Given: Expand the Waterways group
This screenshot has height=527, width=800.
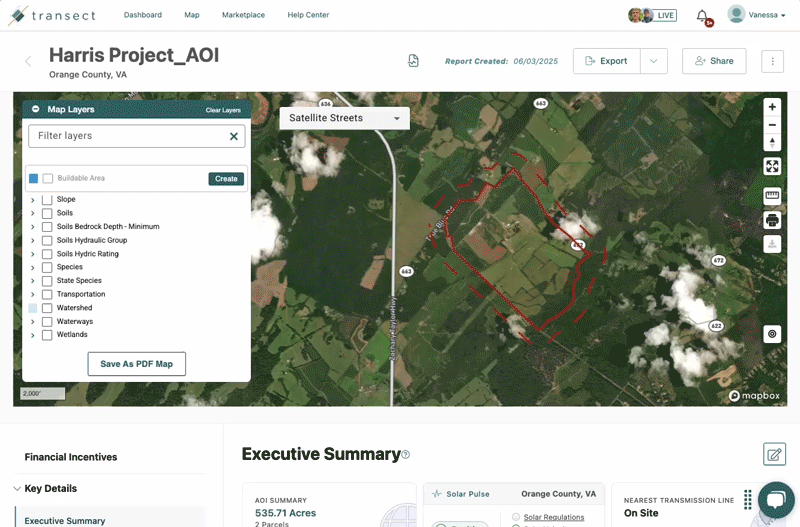Looking at the screenshot, I should click(x=33, y=322).
